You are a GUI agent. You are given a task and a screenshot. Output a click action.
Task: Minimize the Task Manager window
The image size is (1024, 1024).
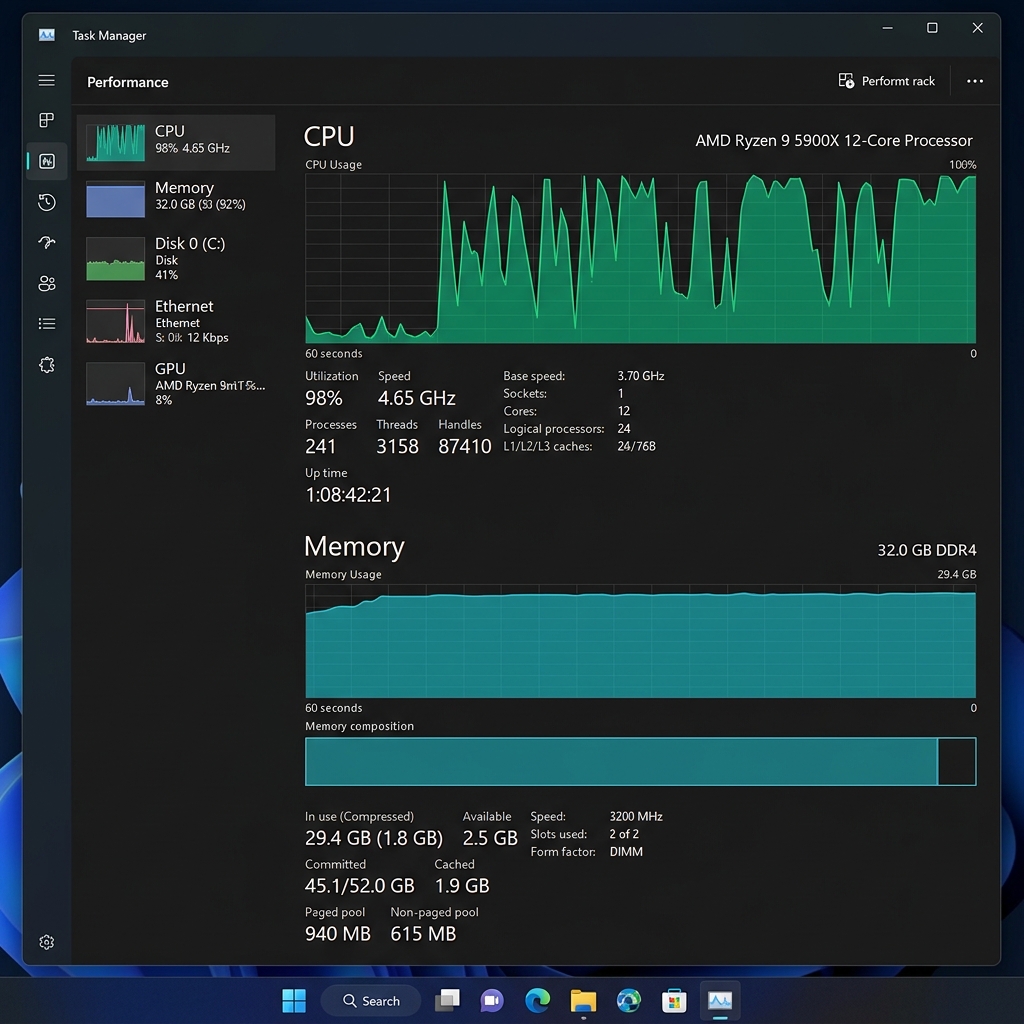tap(888, 27)
